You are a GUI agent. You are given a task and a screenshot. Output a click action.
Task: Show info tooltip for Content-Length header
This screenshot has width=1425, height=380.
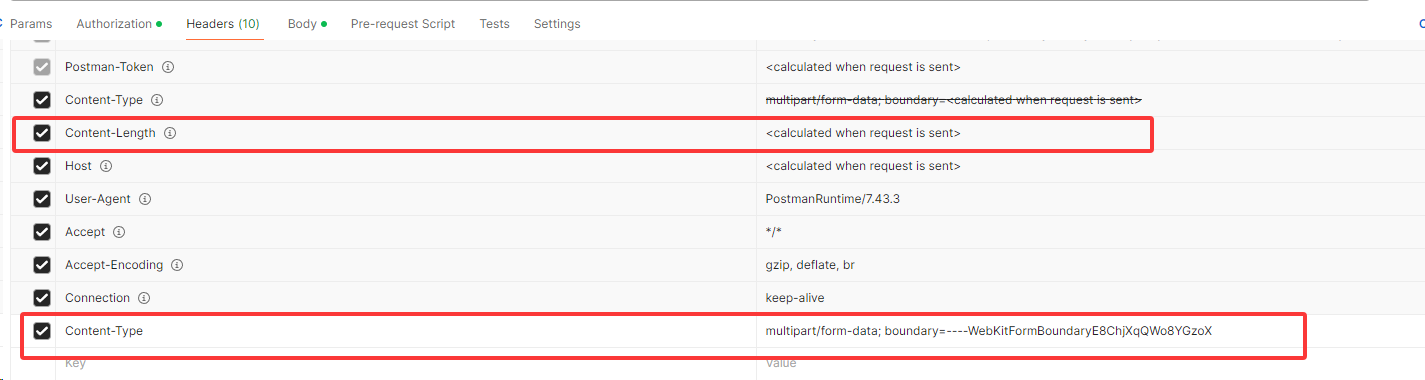click(x=170, y=133)
